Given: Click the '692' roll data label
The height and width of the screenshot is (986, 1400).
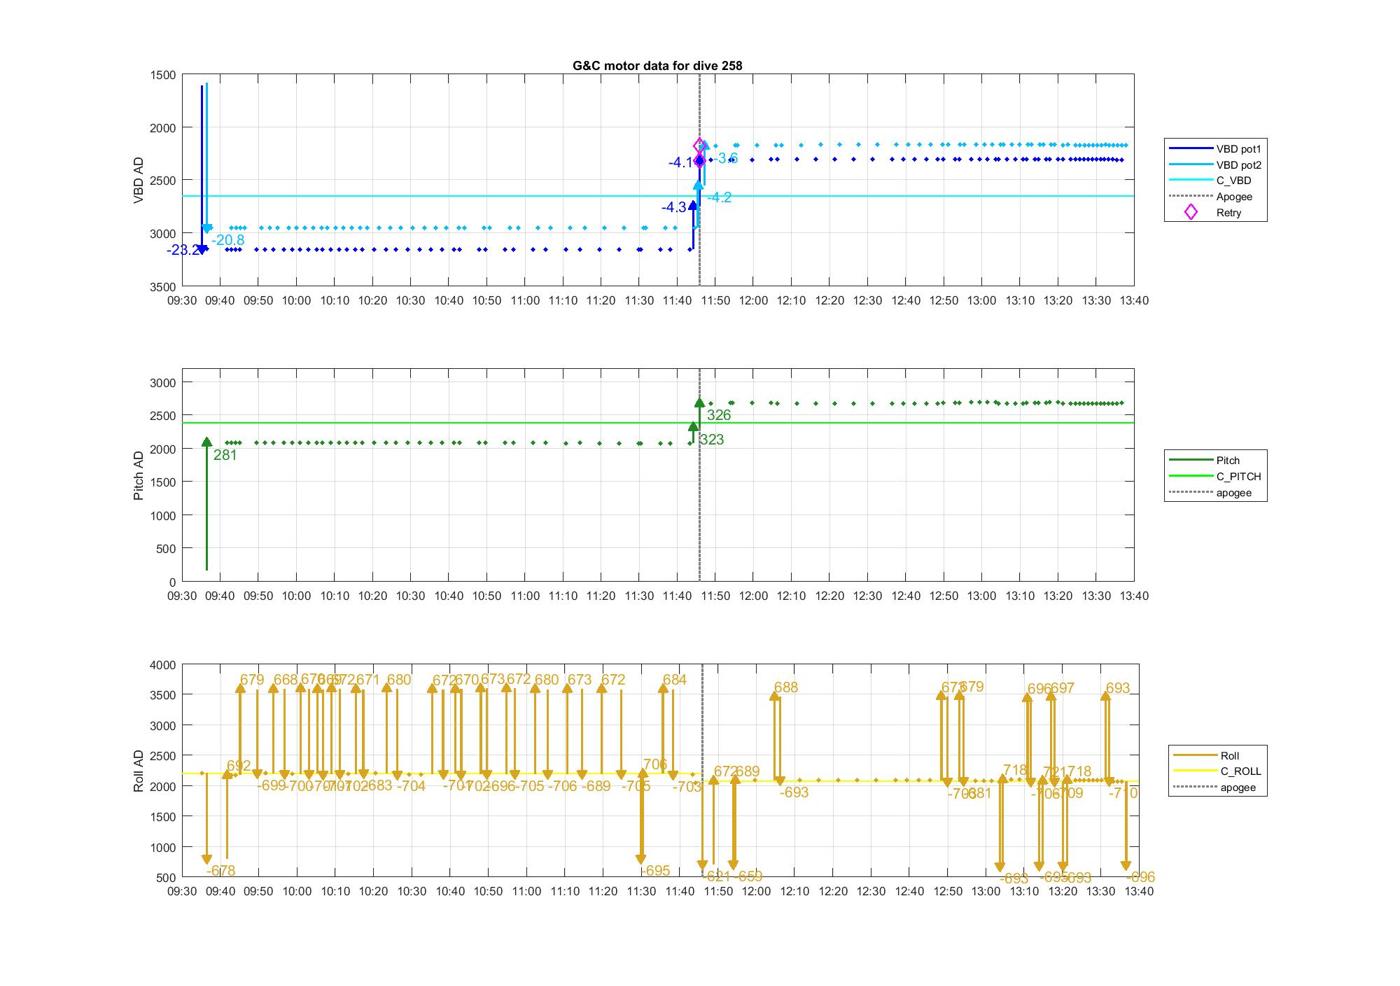Looking at the screenshot, I should [239, 767].
